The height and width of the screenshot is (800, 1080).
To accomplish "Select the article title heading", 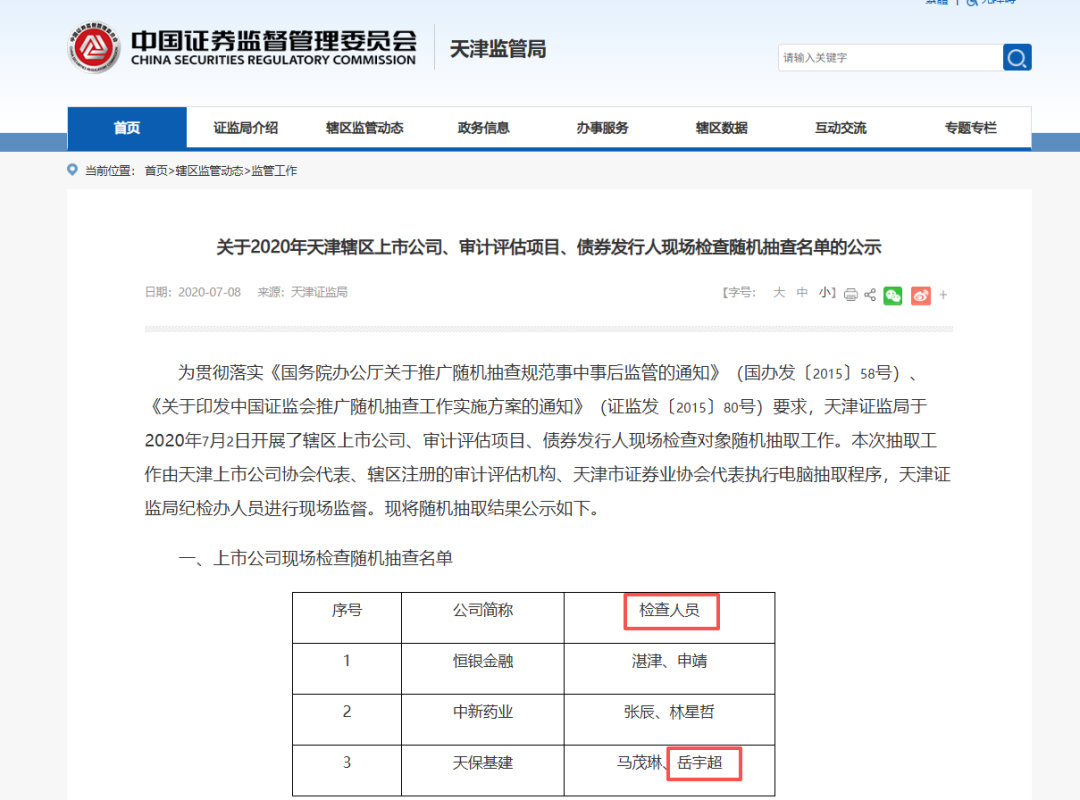I will (549, 247).
